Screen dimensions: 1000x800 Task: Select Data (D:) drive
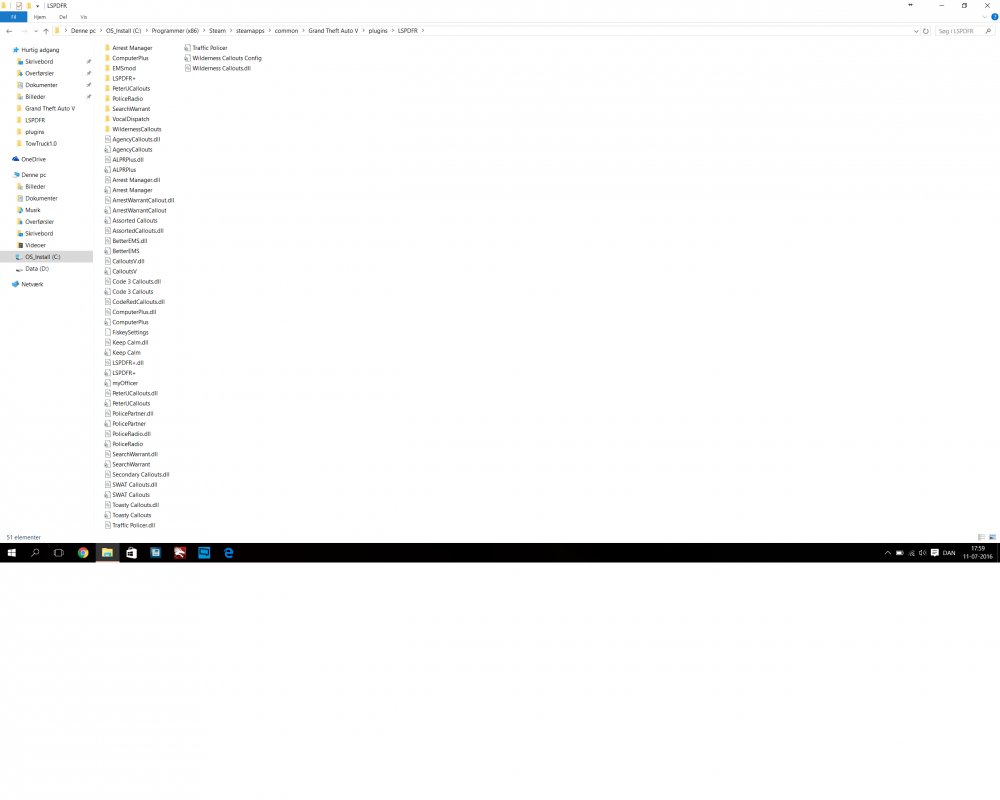(x=36, y=269)
